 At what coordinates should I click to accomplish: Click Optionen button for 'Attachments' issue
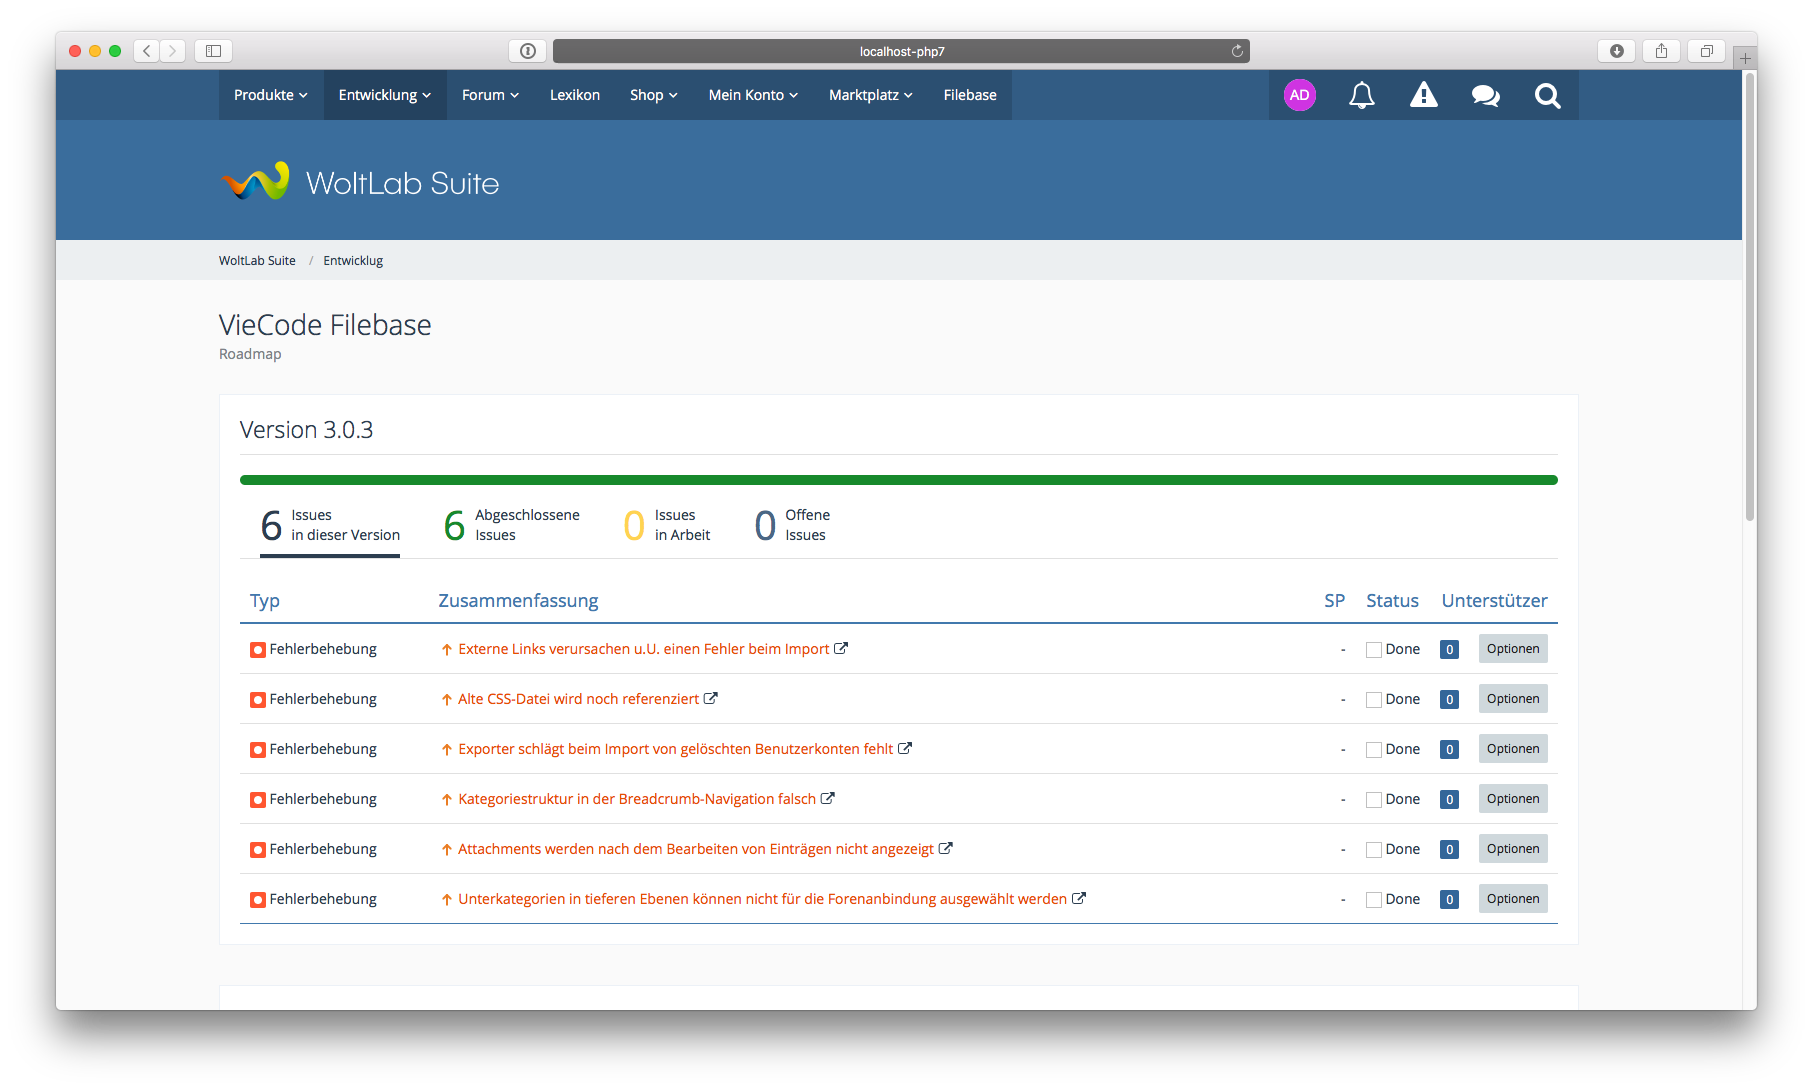click(x=1512, y=849)
